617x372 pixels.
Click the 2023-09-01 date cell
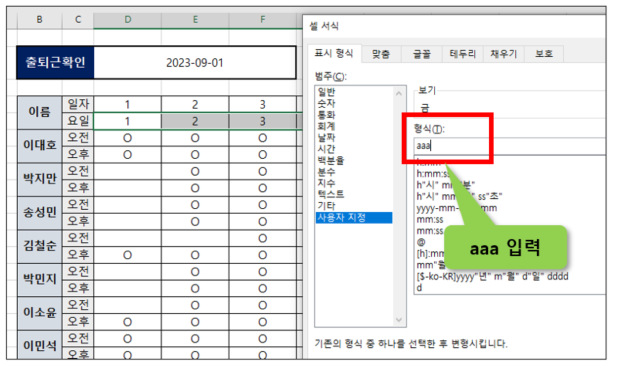[195, 63]
